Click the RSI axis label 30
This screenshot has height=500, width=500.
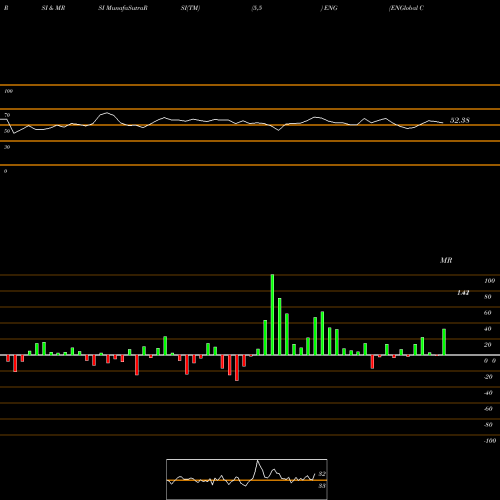pos(7,147)
